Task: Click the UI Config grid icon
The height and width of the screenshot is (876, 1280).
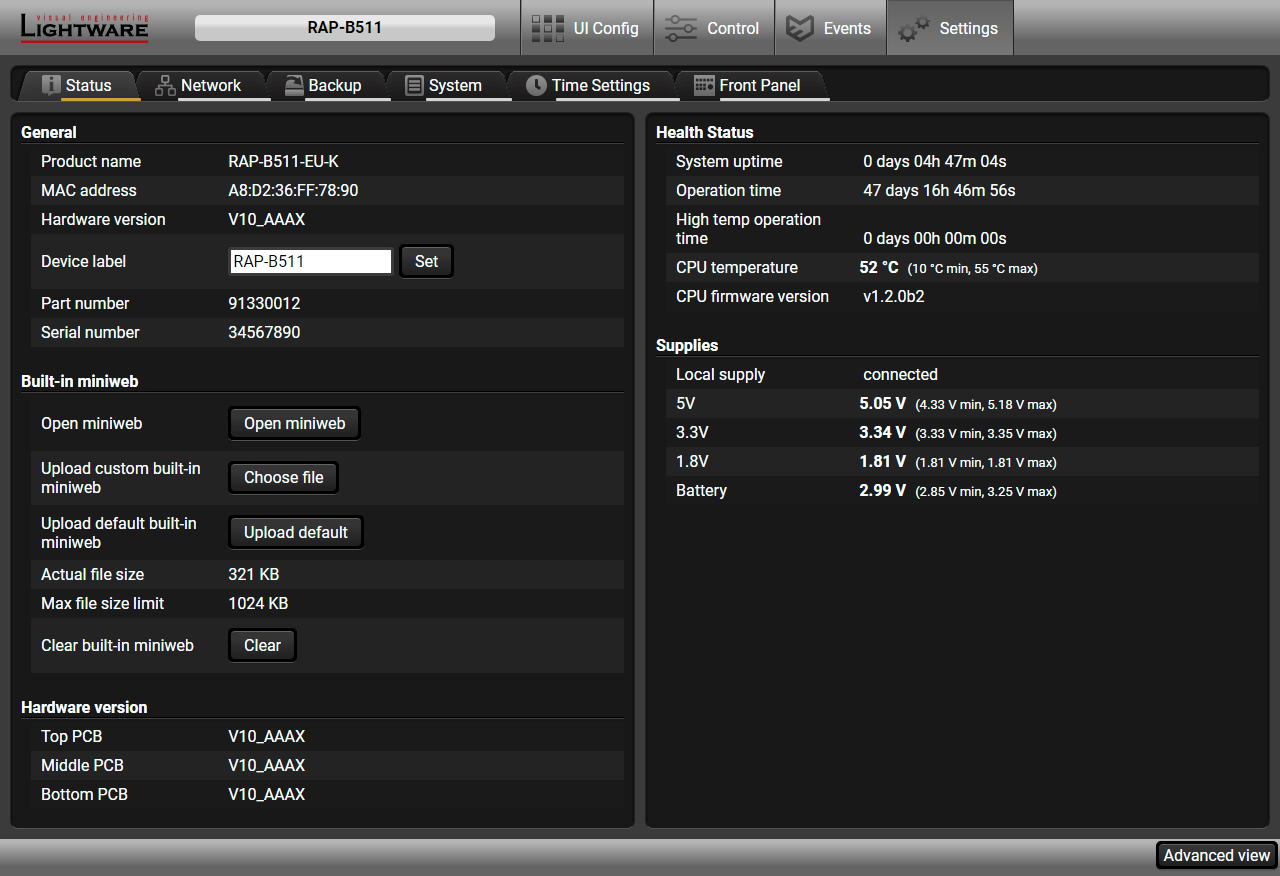Action: pyautogui.click(x=547, y=28)
